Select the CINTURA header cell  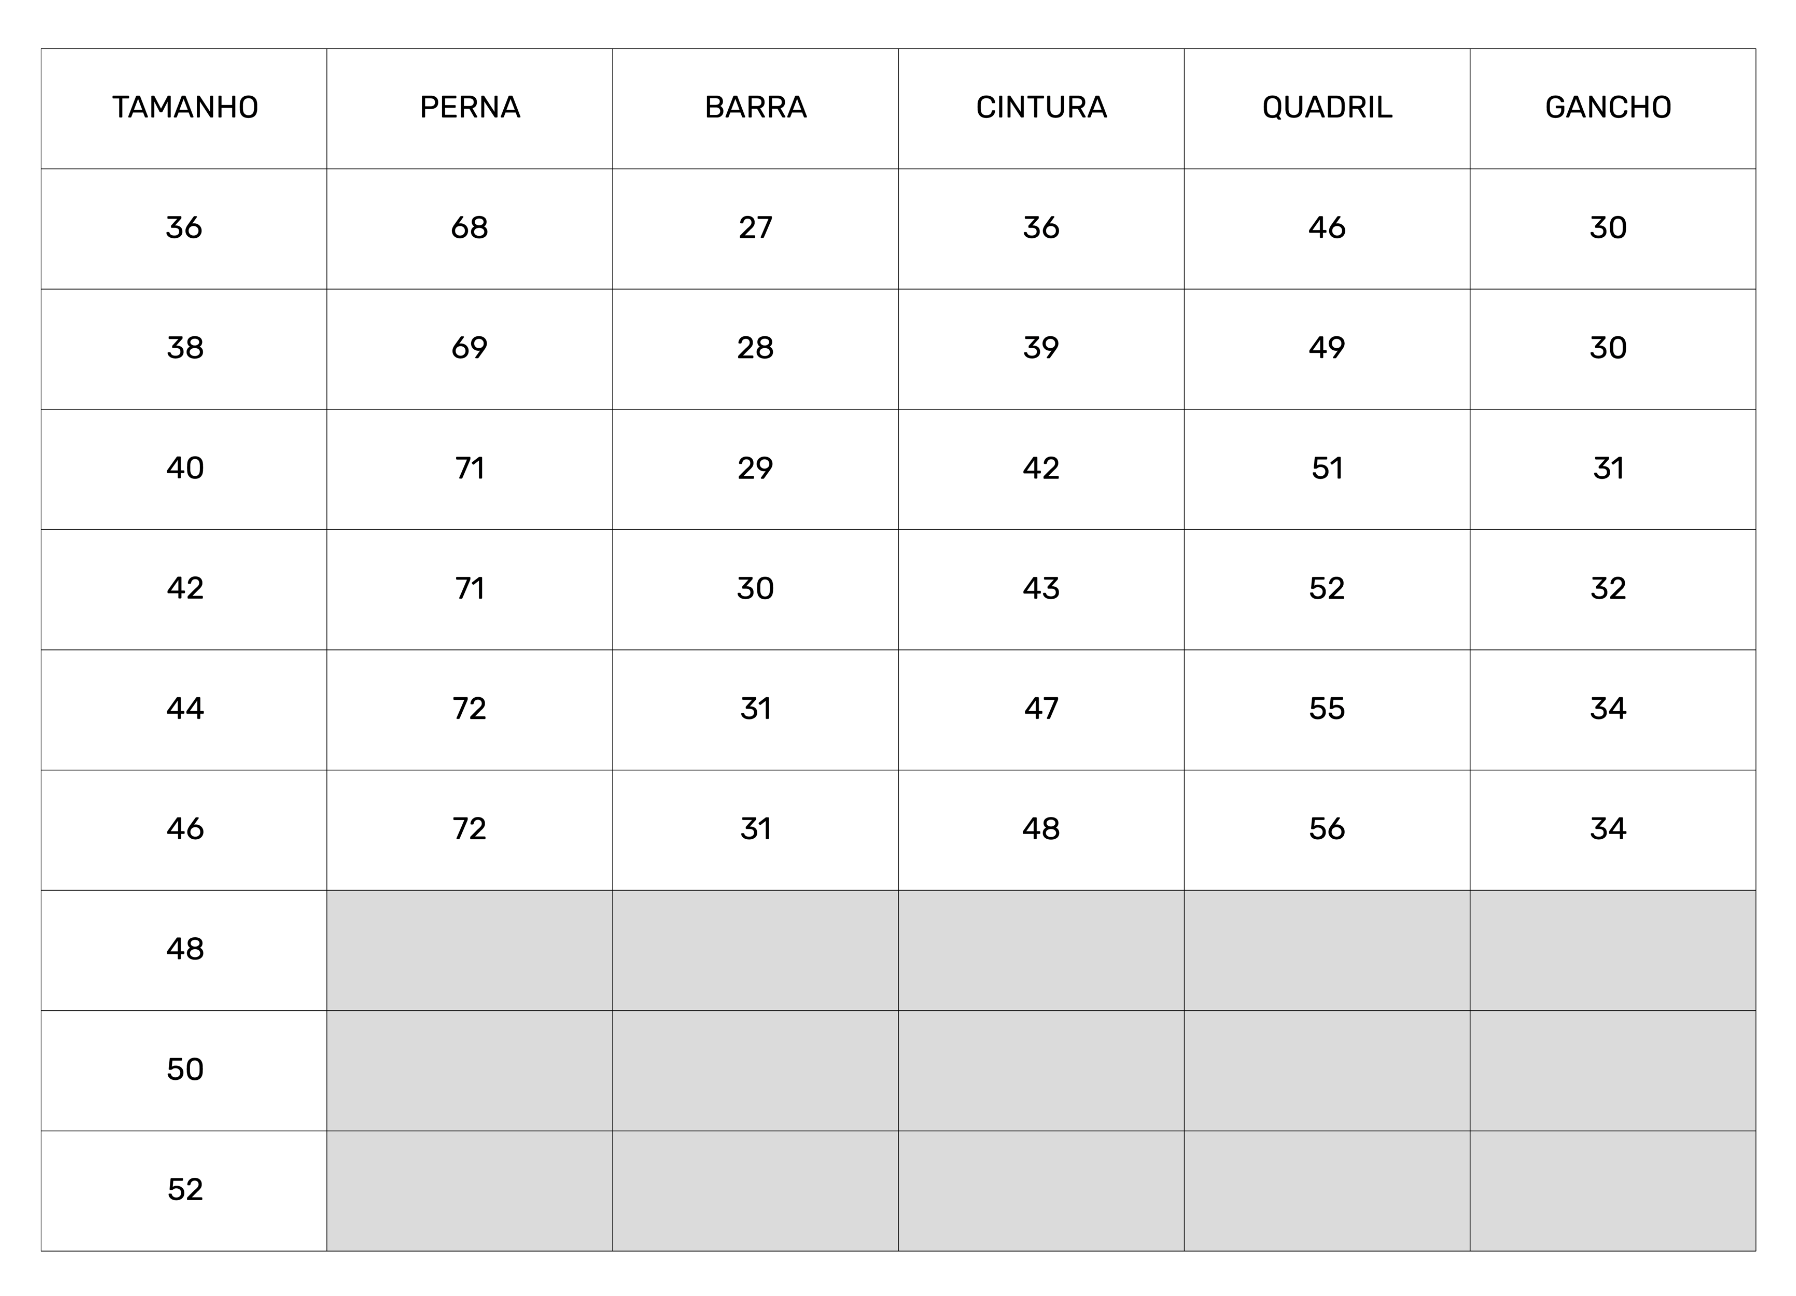coord(1041,108)
